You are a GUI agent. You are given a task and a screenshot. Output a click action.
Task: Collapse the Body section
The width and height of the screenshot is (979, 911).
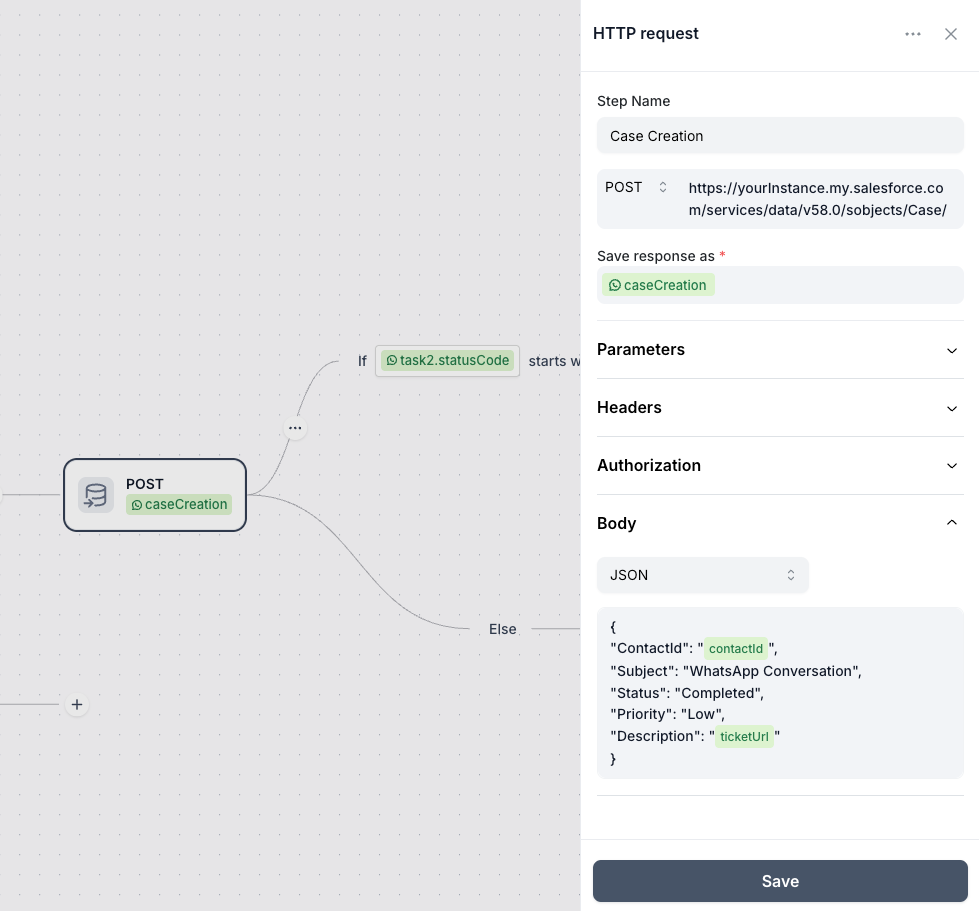pos(780,523)
